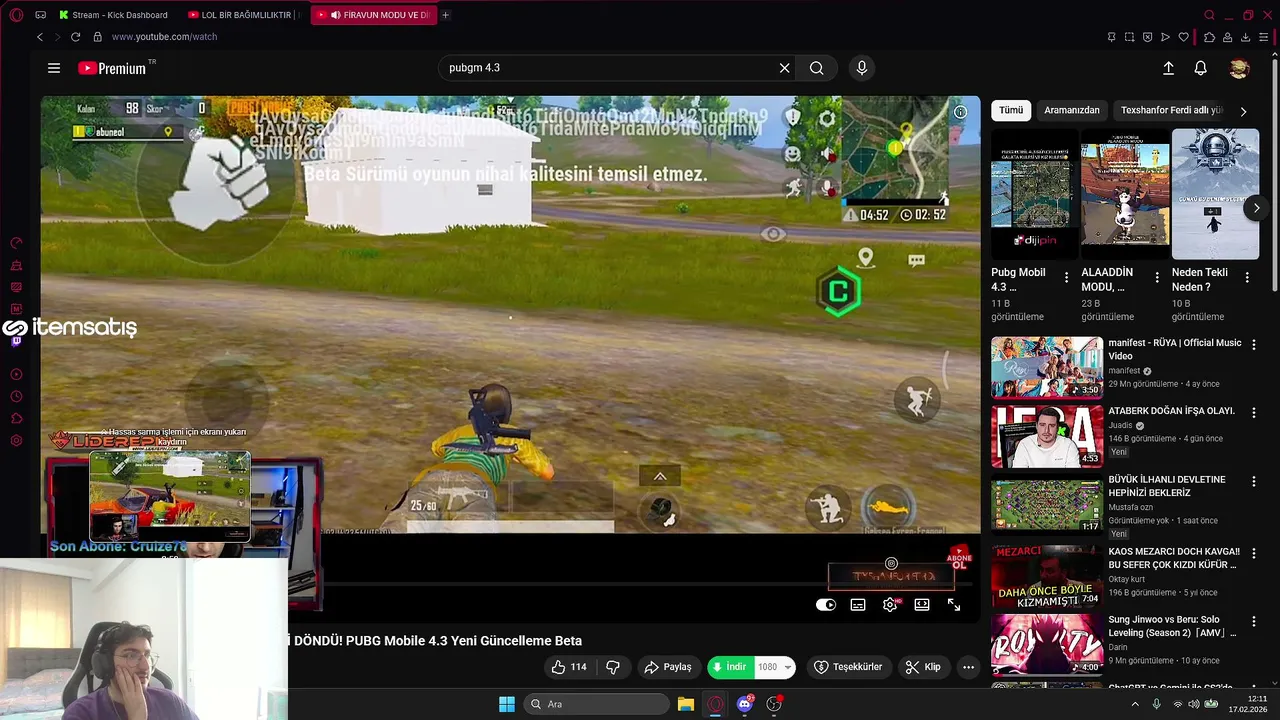Viewport: 1280px width, 720px height.
Task: Click the taskbar Ara search box
Action: tap(596, 704)
